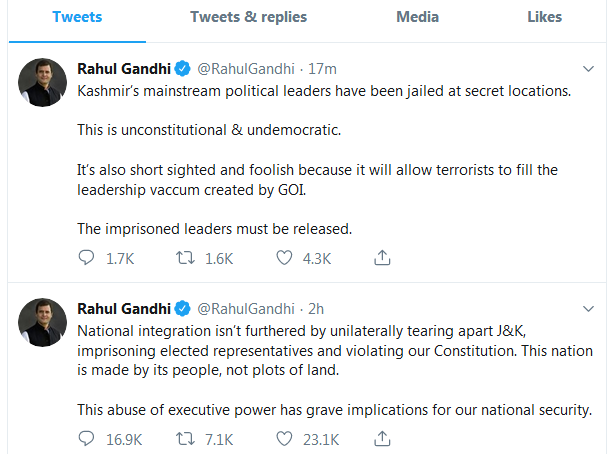The height and width of the screenshot is (454, 609).
Task: Open the Media tab
Action: pos(417,17)
